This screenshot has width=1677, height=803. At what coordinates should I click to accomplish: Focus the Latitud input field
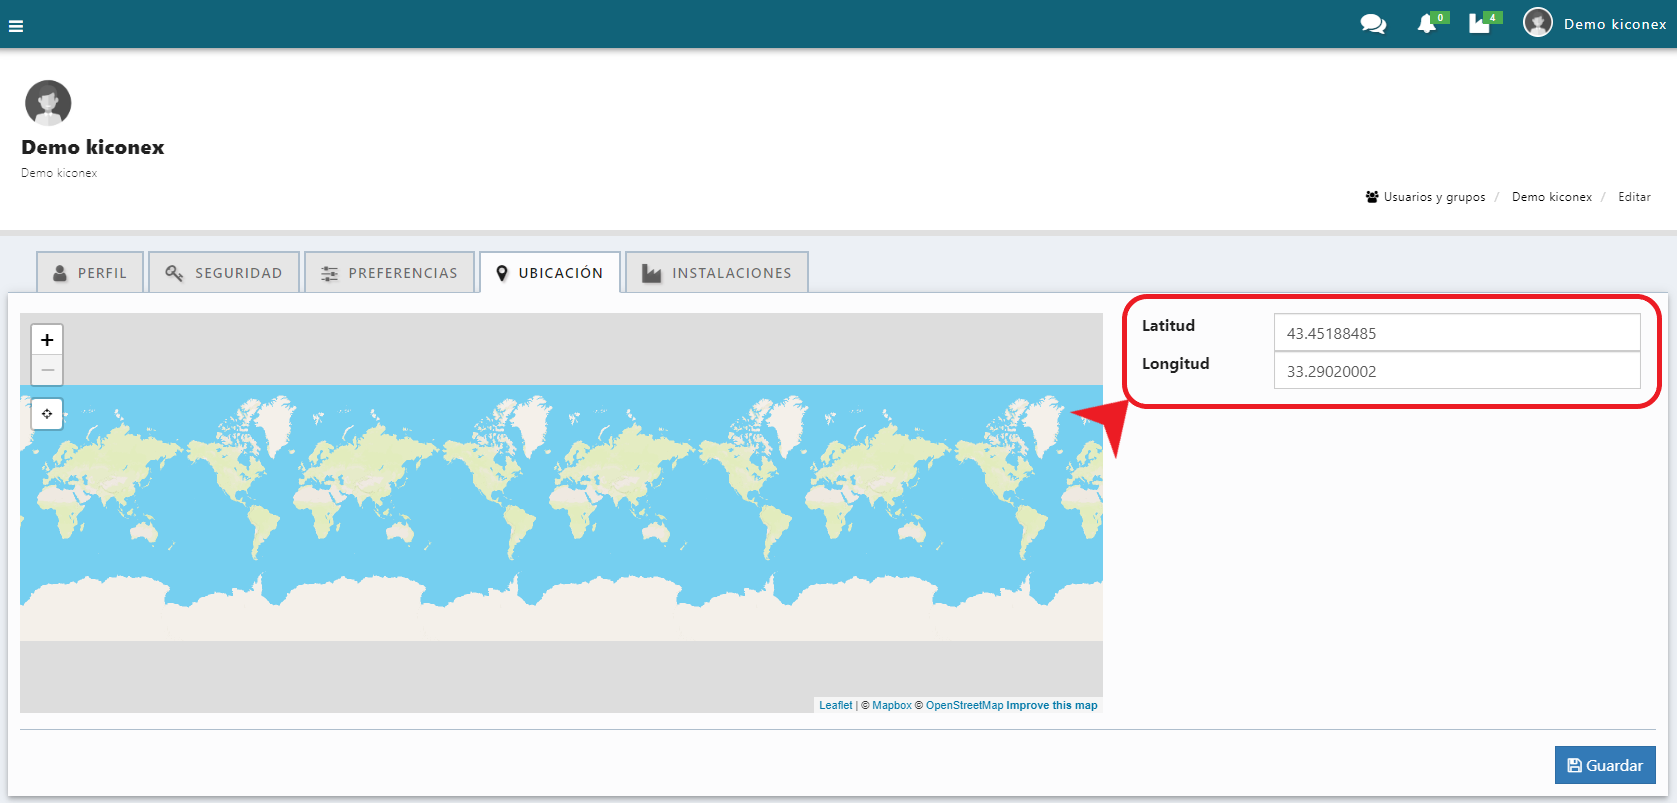(x=1456, y=333)
